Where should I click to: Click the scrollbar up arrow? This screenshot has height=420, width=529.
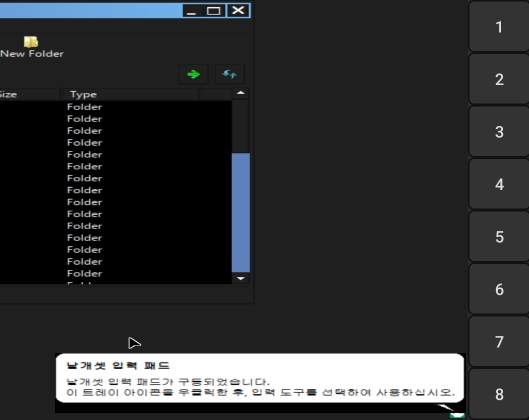coord(241,93)
